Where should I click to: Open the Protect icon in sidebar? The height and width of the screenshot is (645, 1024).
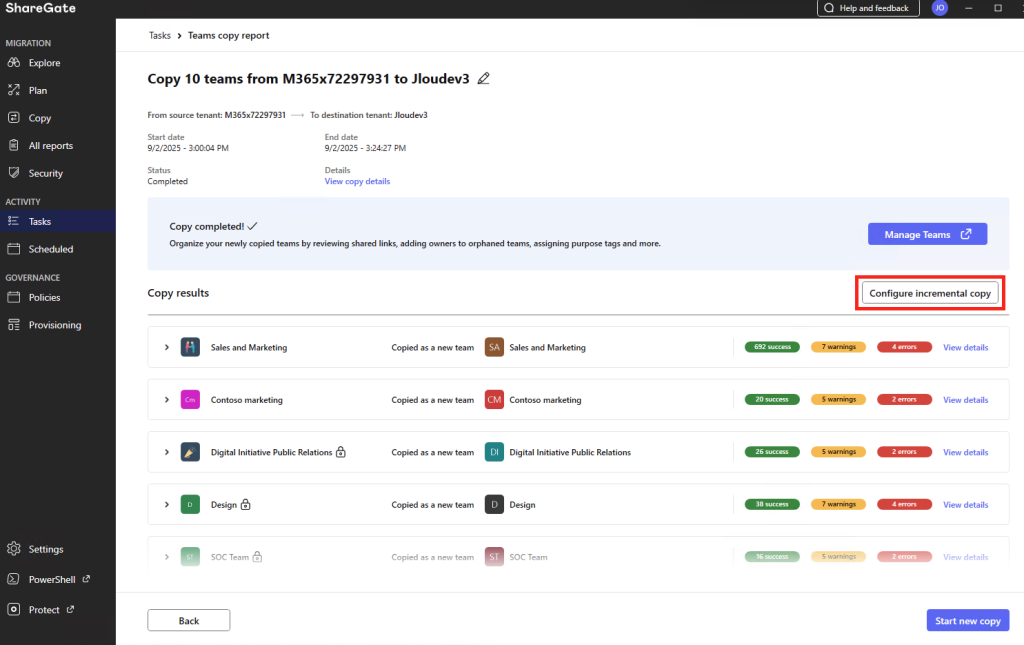14,609
